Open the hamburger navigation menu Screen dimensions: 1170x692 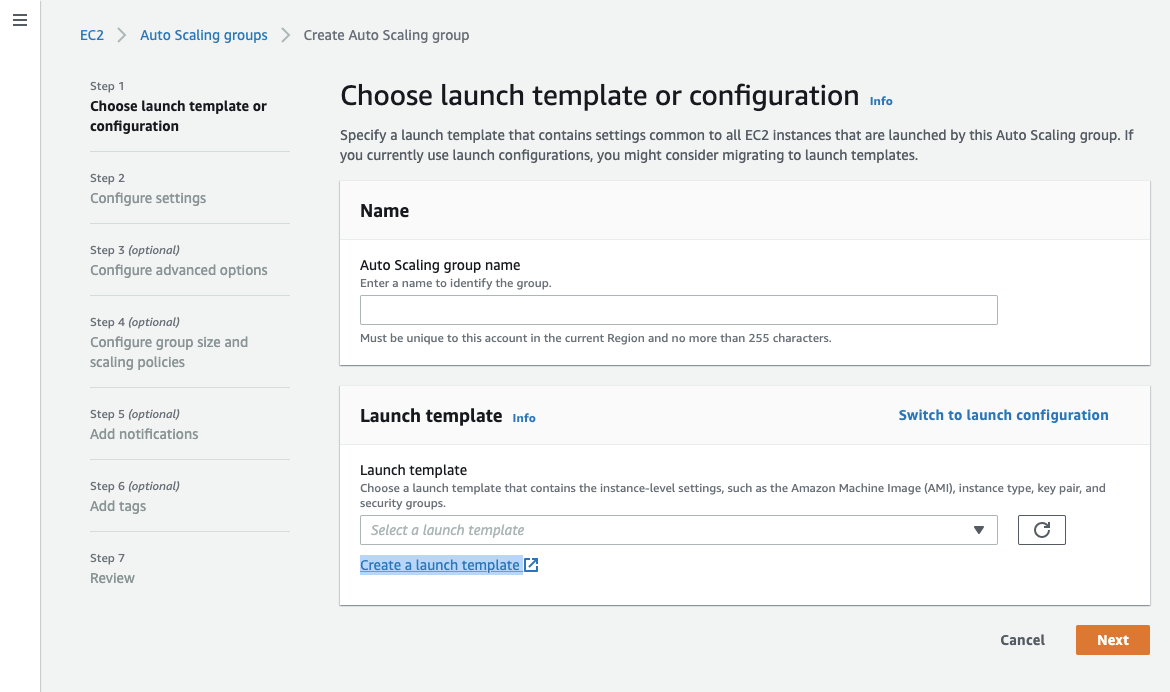(x=20, y=21)
